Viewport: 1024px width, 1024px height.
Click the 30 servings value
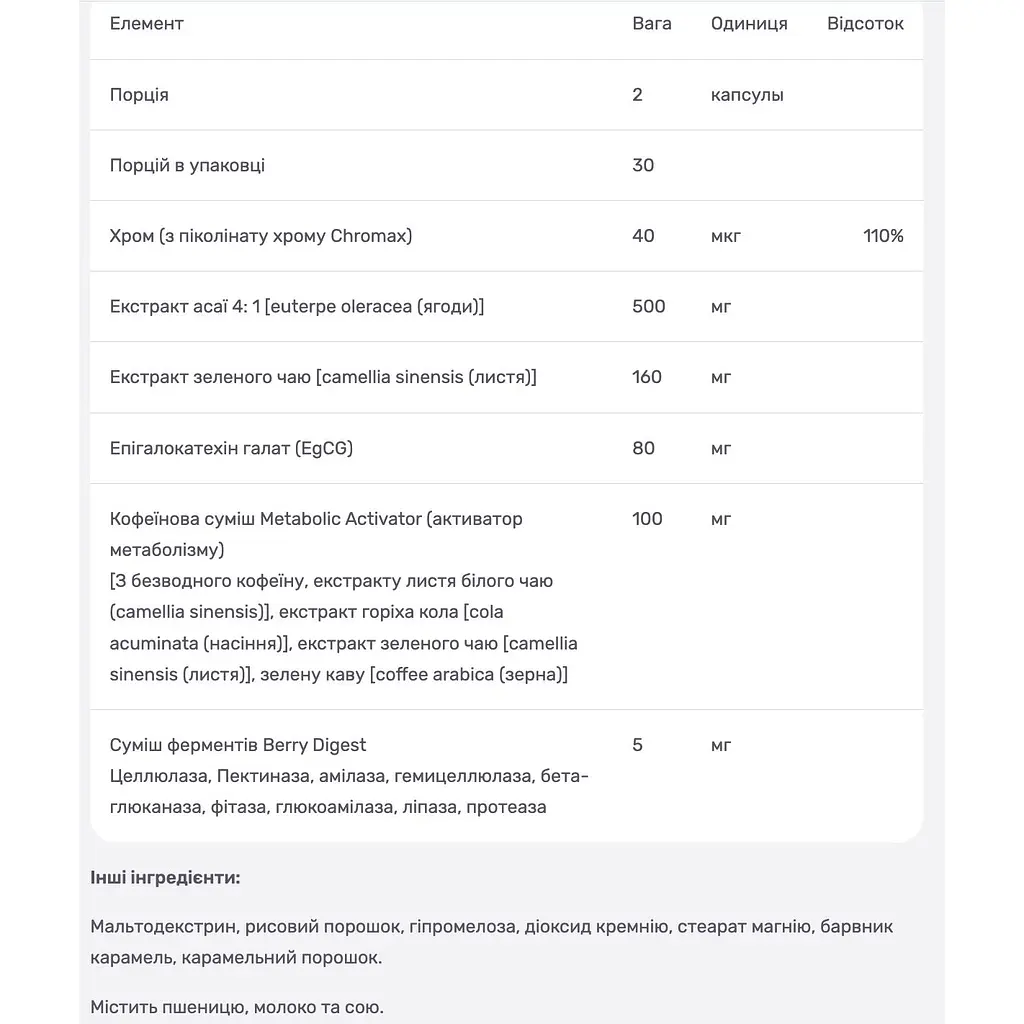(x=643, y=165)
